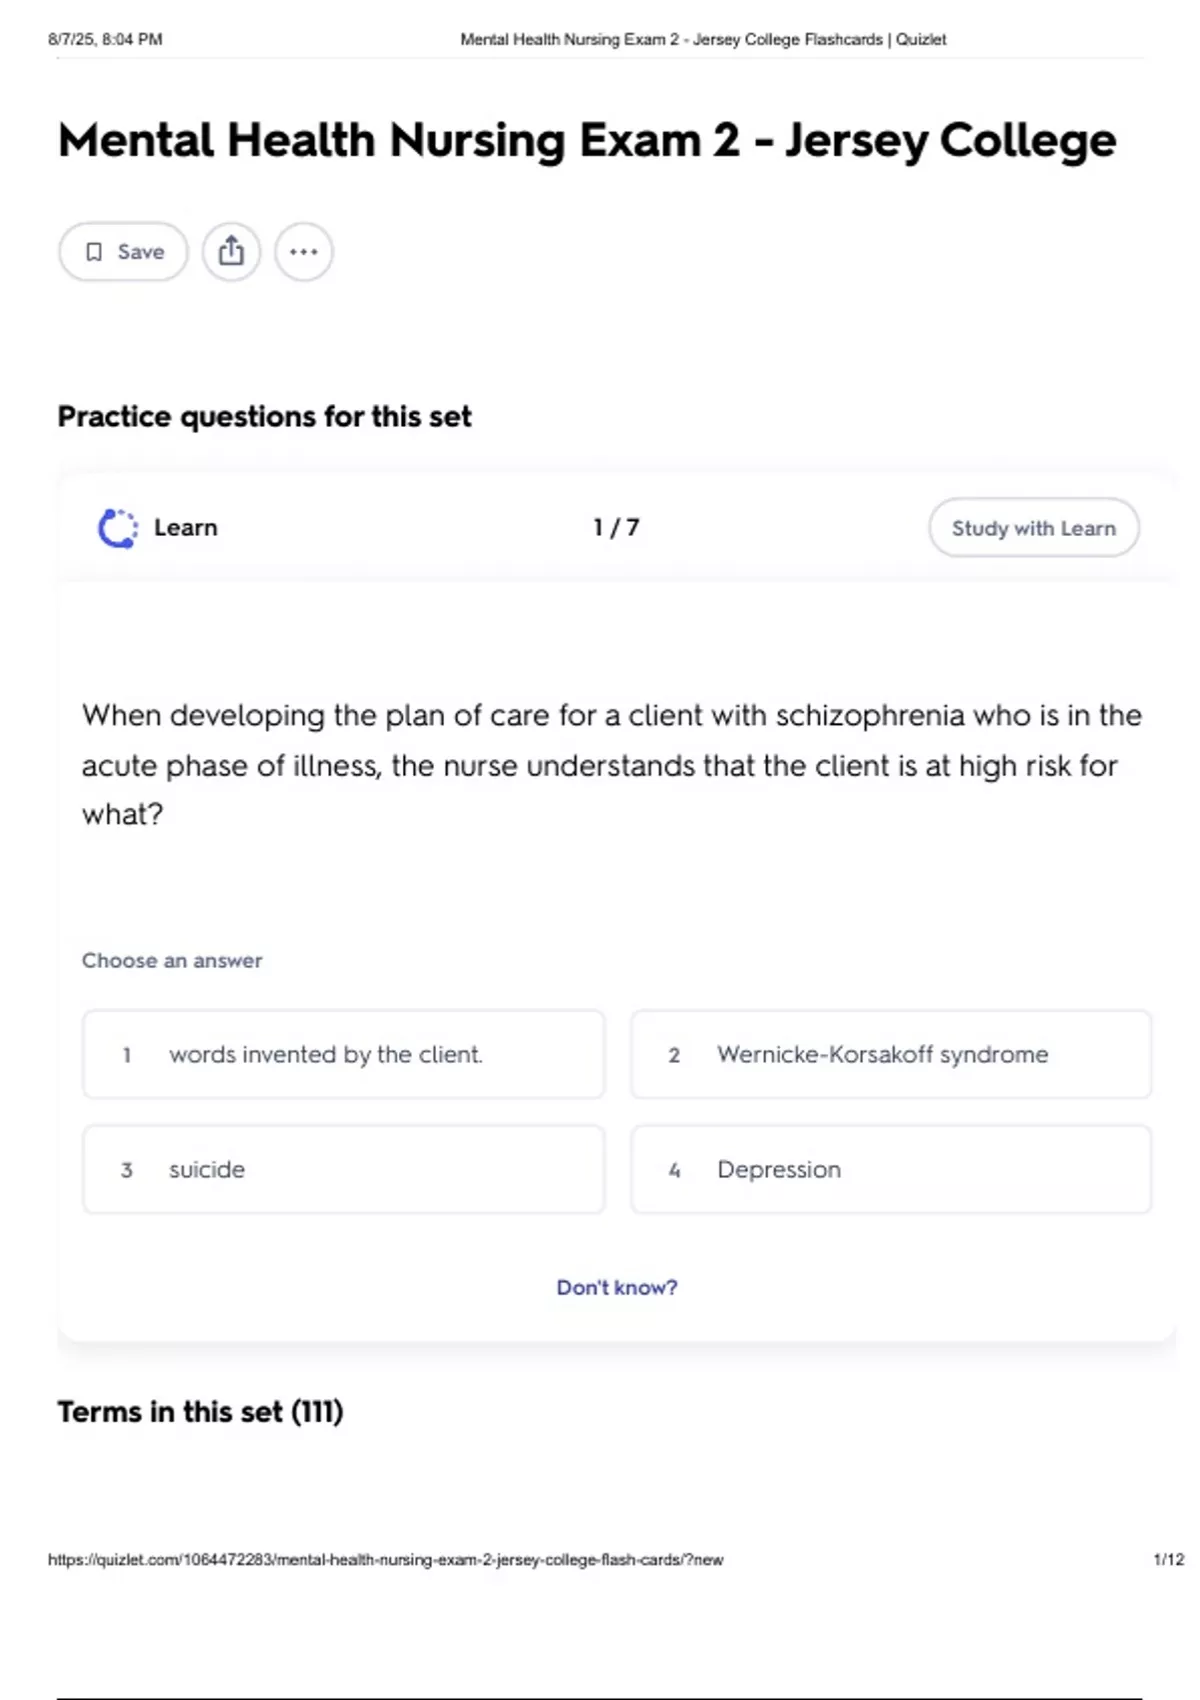
Task: Click the 1 / 7 question counter
Action: pos(616,527)
